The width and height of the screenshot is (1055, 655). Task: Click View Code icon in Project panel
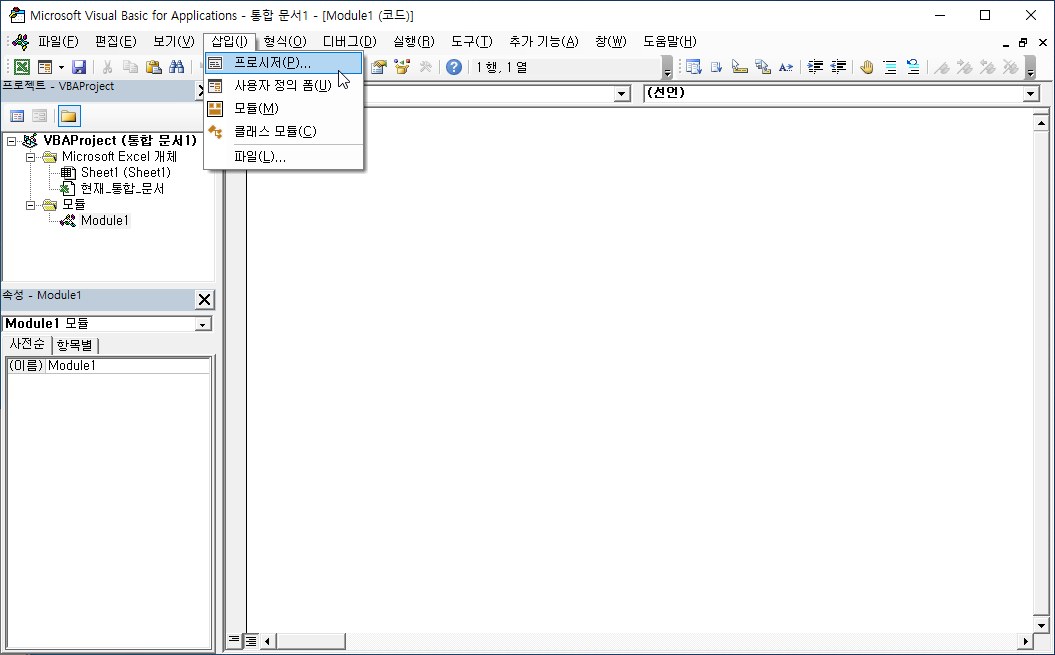17,116
